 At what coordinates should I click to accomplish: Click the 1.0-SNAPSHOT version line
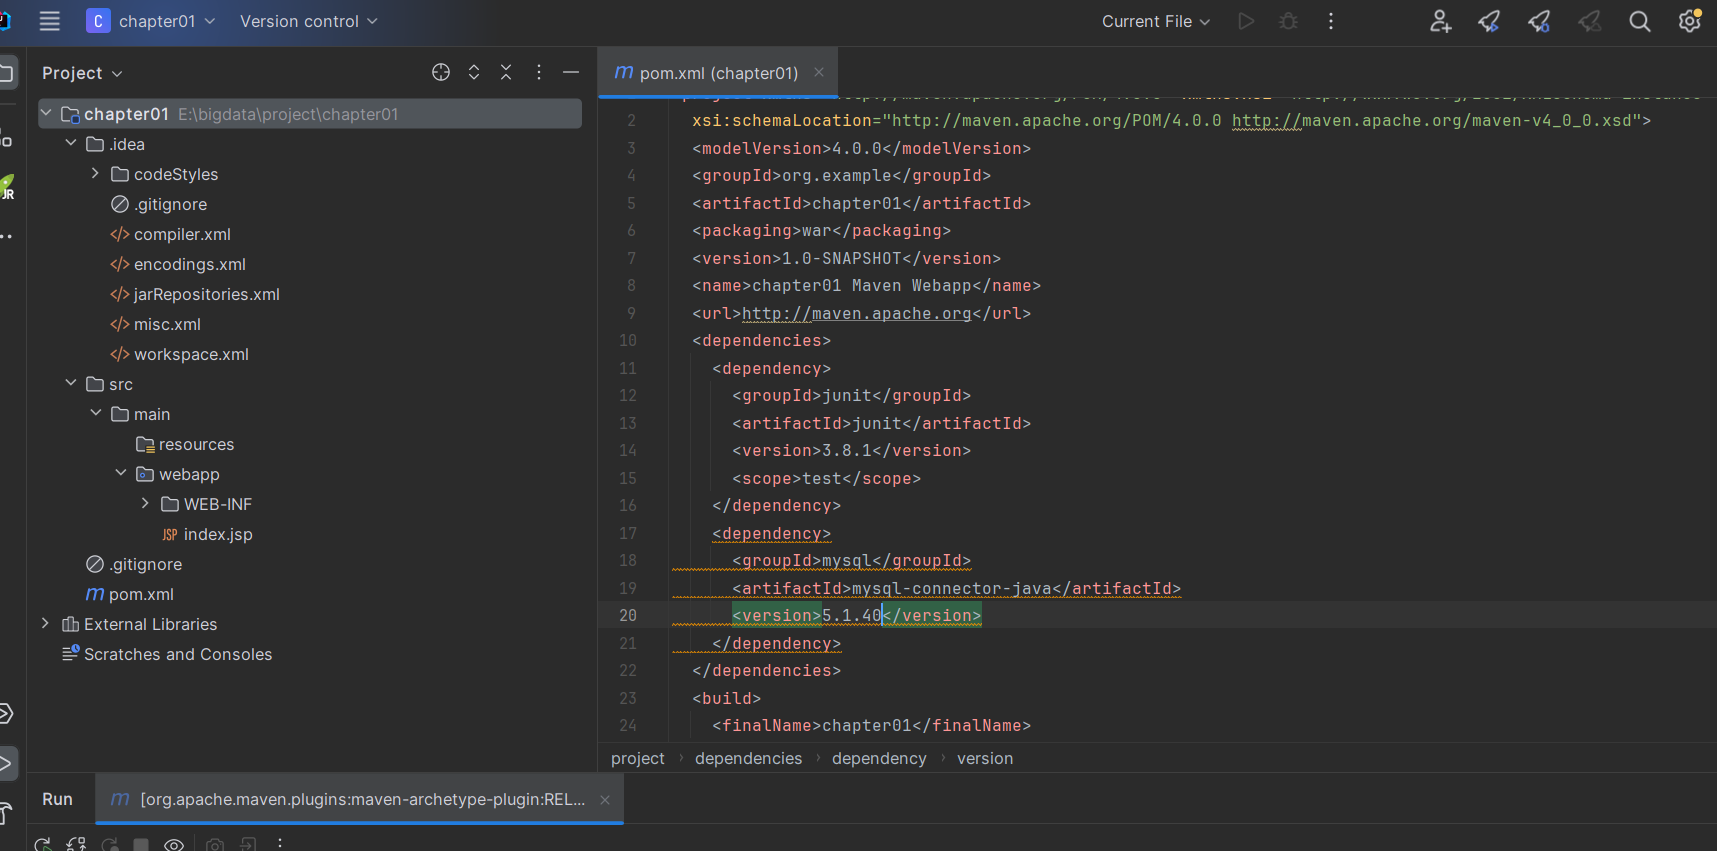point(847,258)
